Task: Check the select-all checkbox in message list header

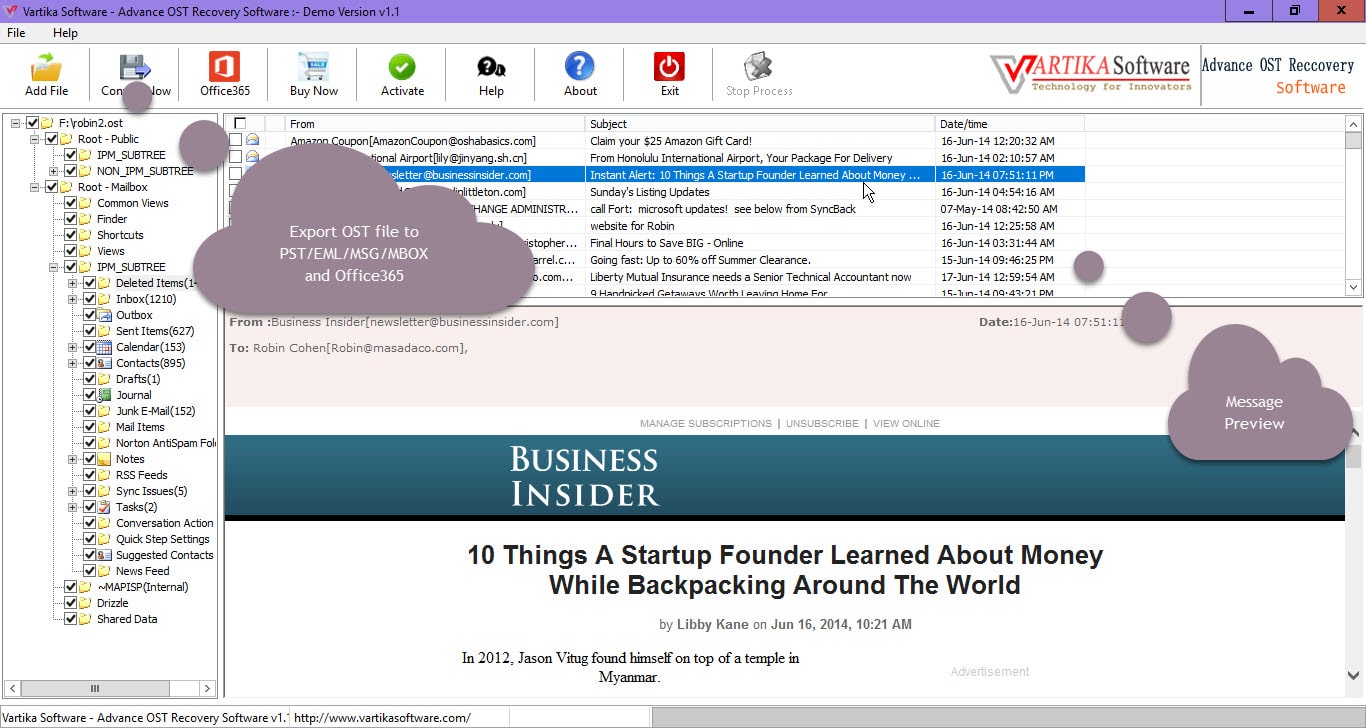Action: coord(240,124)
